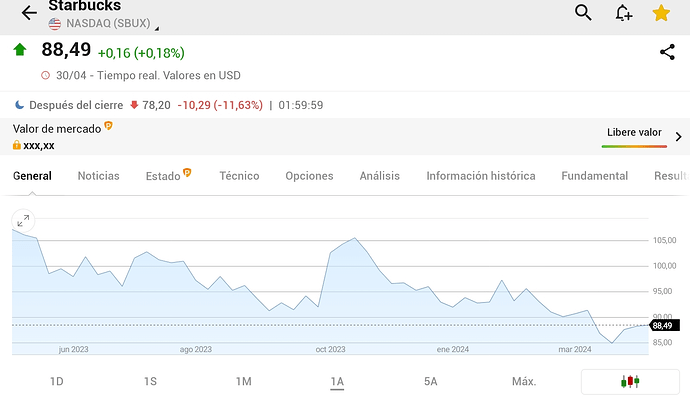Screen dimensions: 690x409
Task: Click the +0,16 (+0,18%) change text
Action: pos(141,53)
